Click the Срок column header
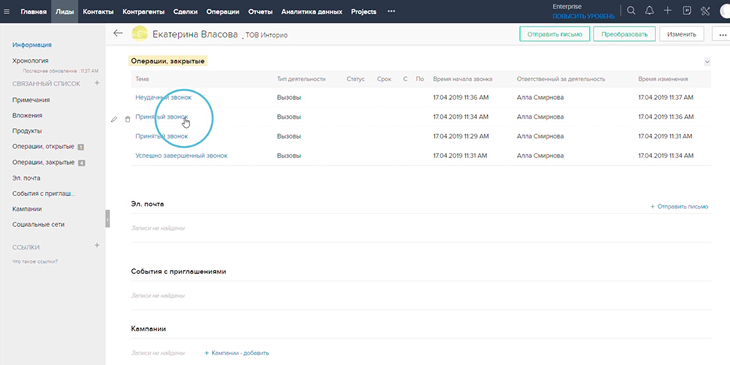The width and height of the screenshot is (730, 365). pos(384,79)
